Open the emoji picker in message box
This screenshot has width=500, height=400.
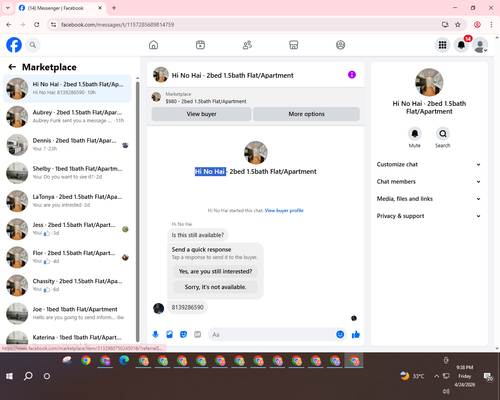340,334
